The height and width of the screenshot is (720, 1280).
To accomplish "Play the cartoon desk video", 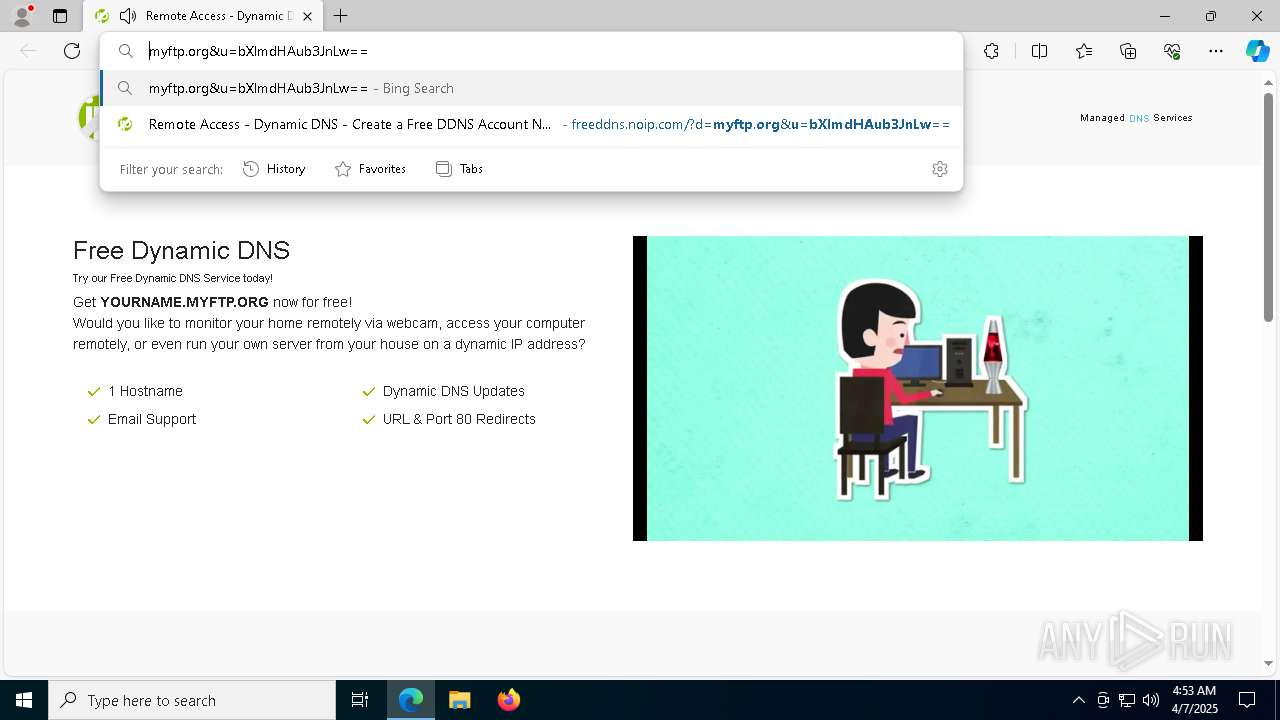I will tap(917, 388).
